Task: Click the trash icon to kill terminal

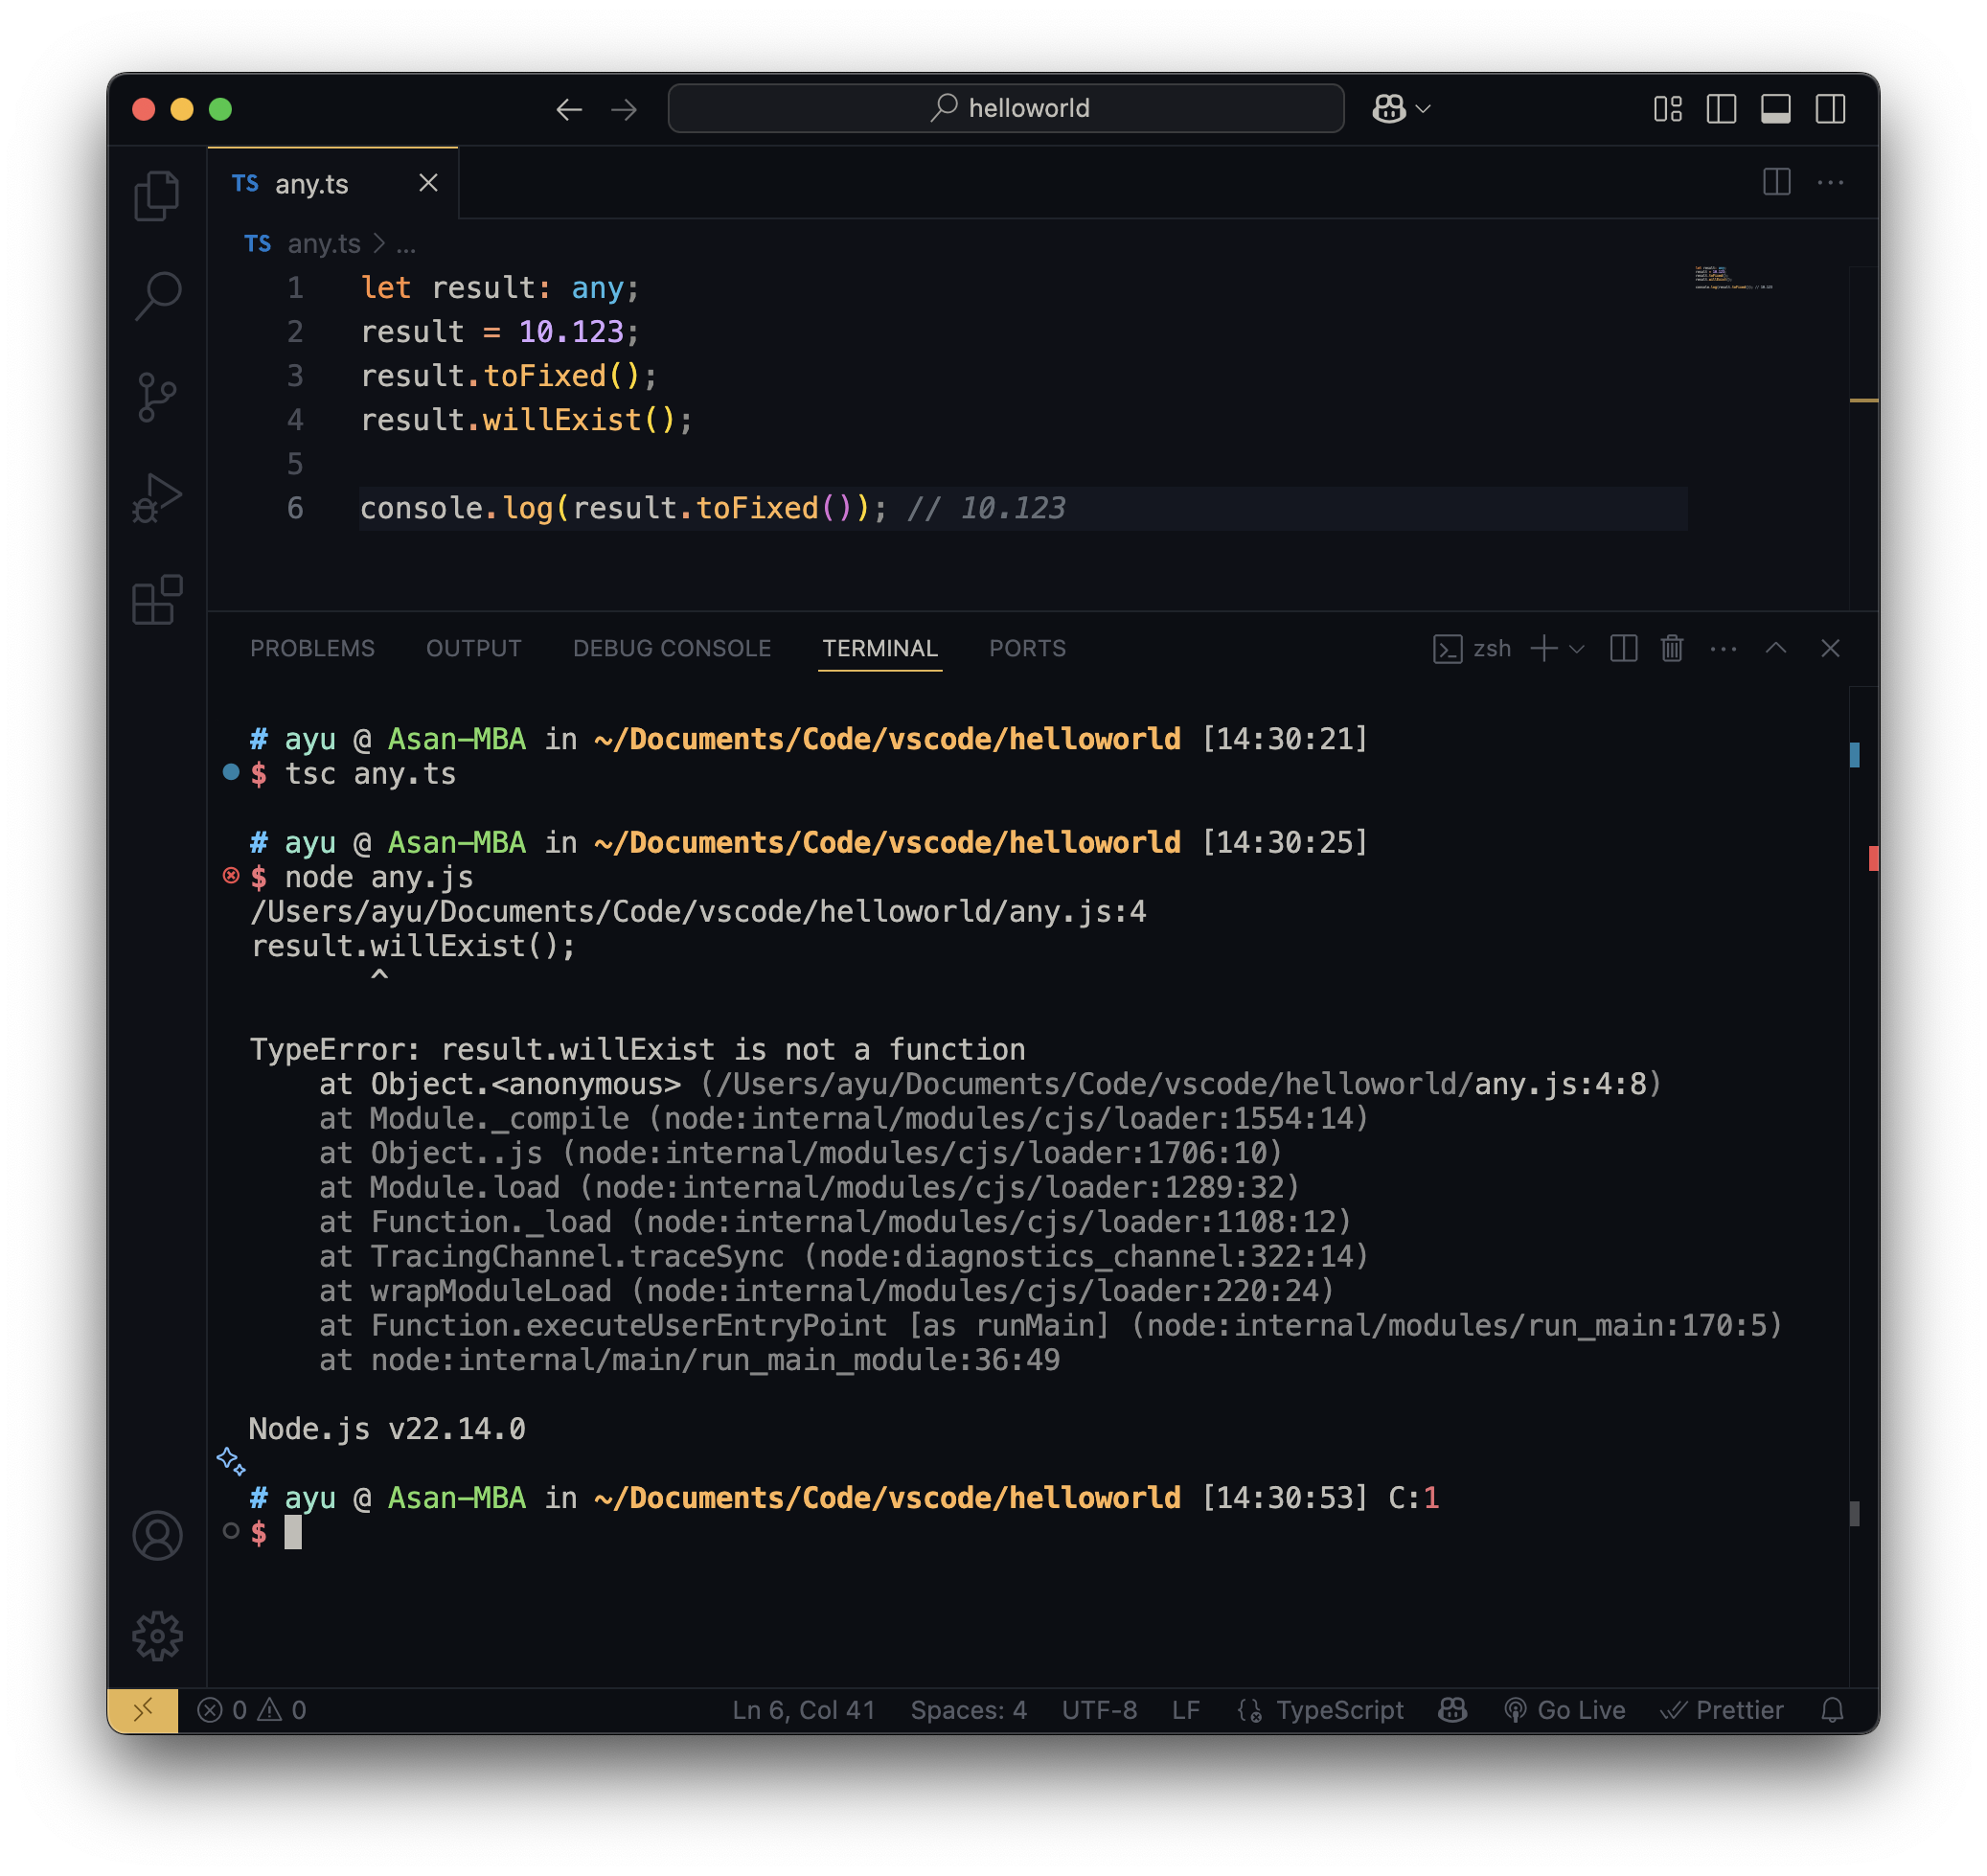Action: click(1672, 648)
